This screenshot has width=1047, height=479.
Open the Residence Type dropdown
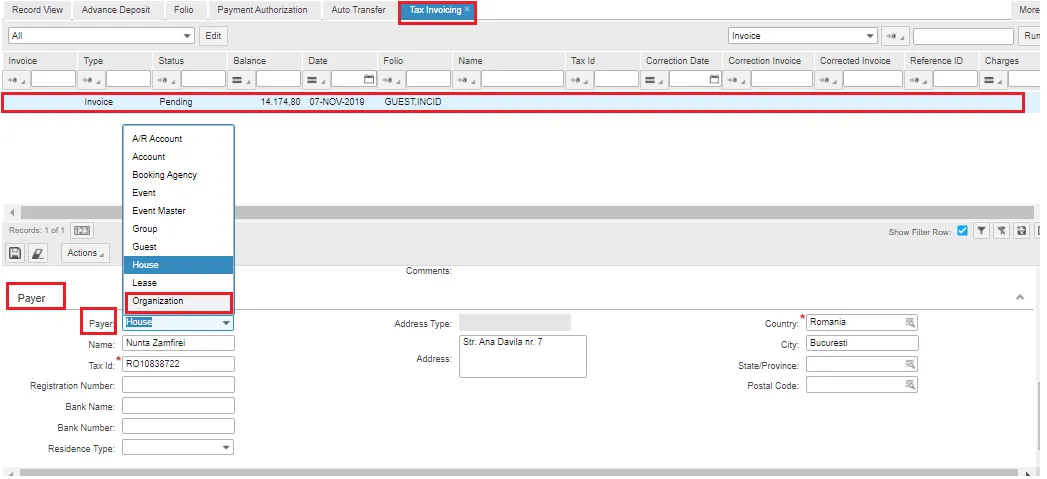click(178, 448)
